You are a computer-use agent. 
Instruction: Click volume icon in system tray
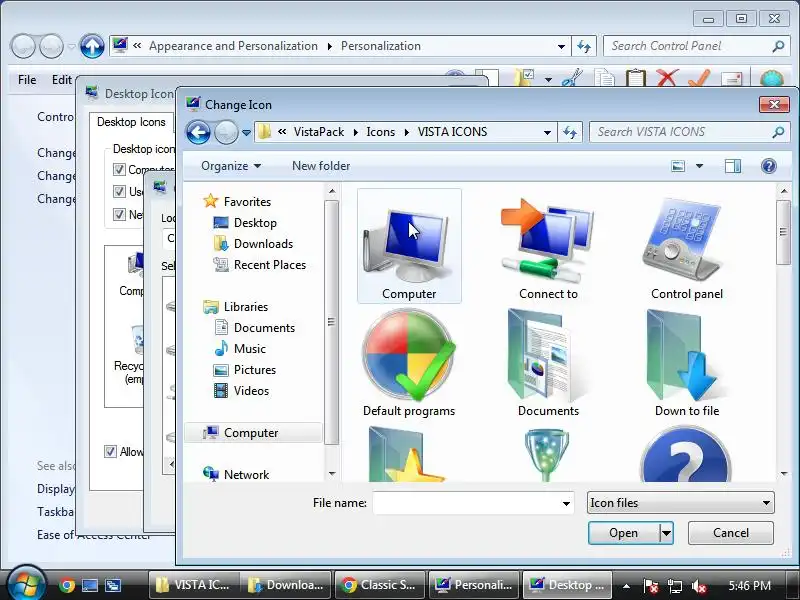click(x=698, y=586)
